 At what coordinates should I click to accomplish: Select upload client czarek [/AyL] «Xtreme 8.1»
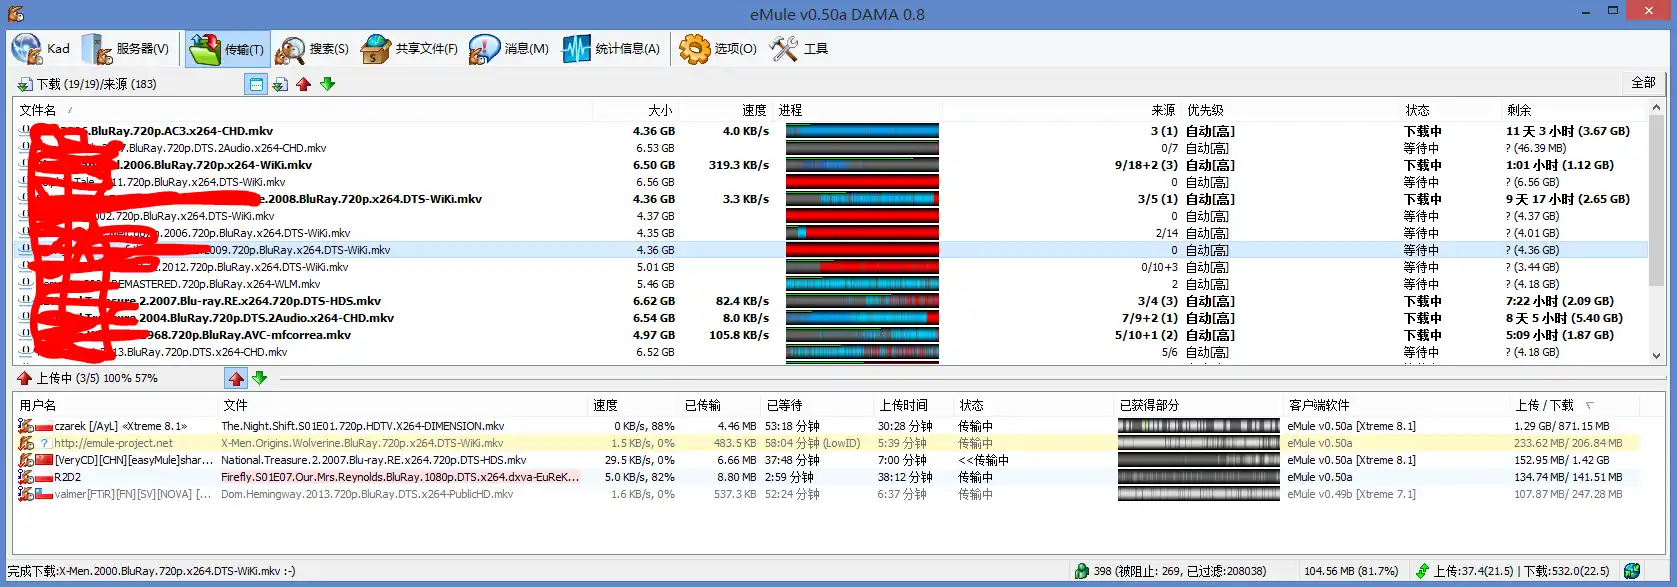click(x=827, y=426)
